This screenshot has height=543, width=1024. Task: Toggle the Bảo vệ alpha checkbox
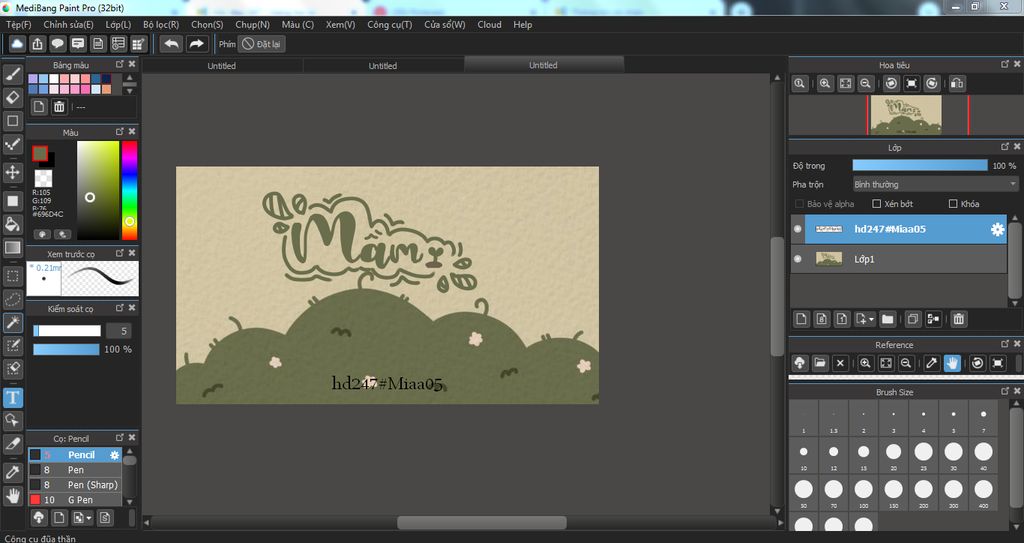pos(799,204)
